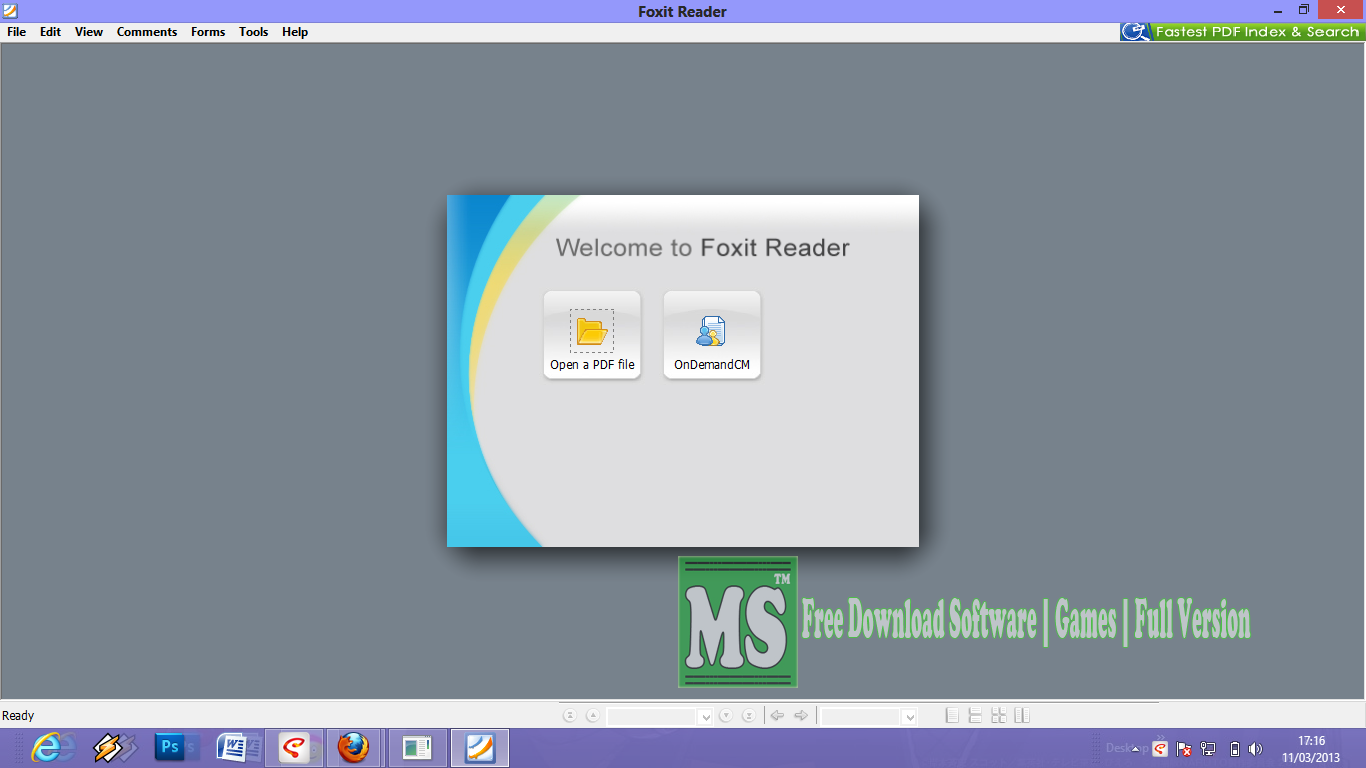Open Internet Explorer from taskbar
1366x768 pixels.
46,748
